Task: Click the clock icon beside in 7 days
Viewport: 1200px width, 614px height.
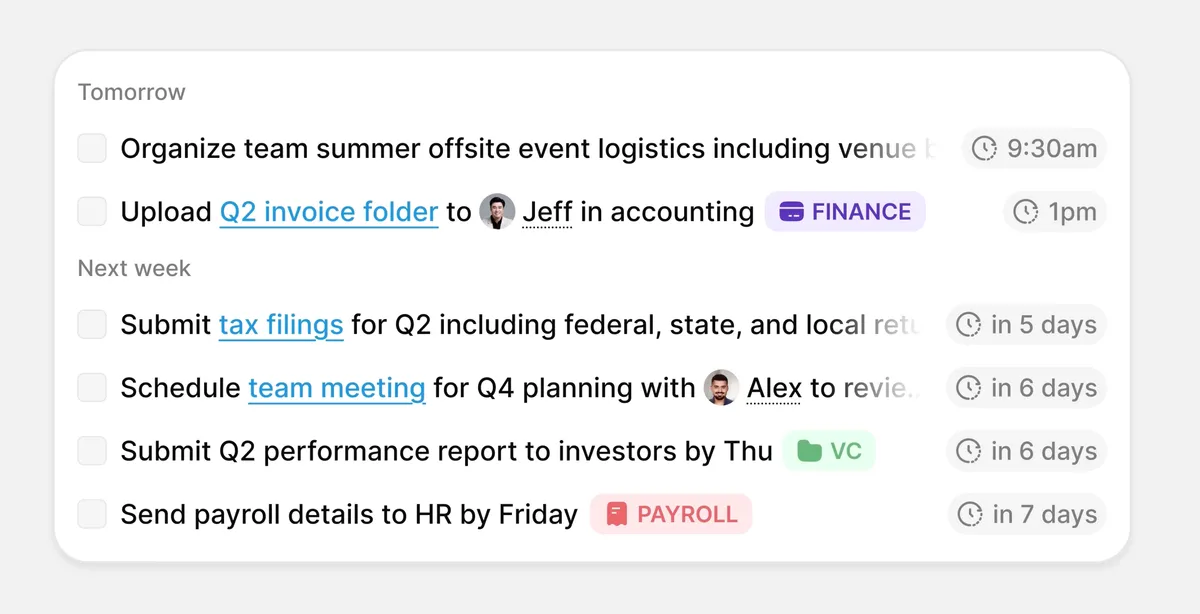Action: pyautogui.click(x=970, y=514)
